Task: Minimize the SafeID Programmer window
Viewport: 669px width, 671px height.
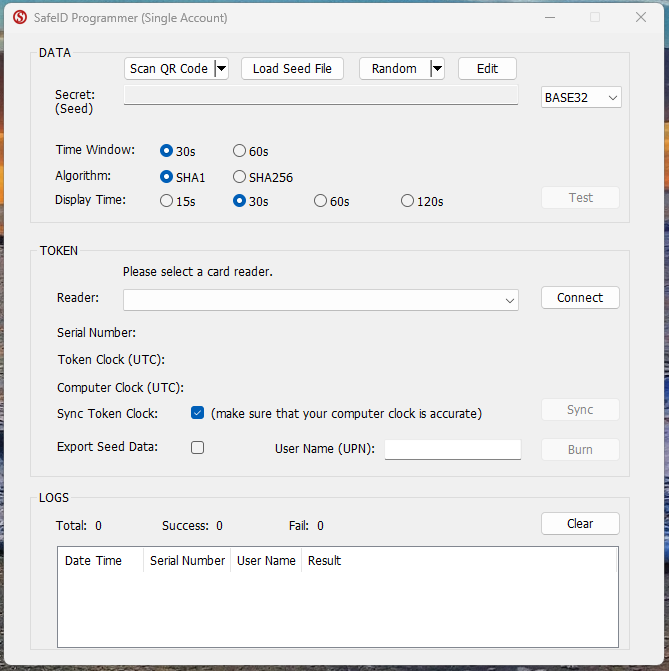Action: tap(550, 18)
